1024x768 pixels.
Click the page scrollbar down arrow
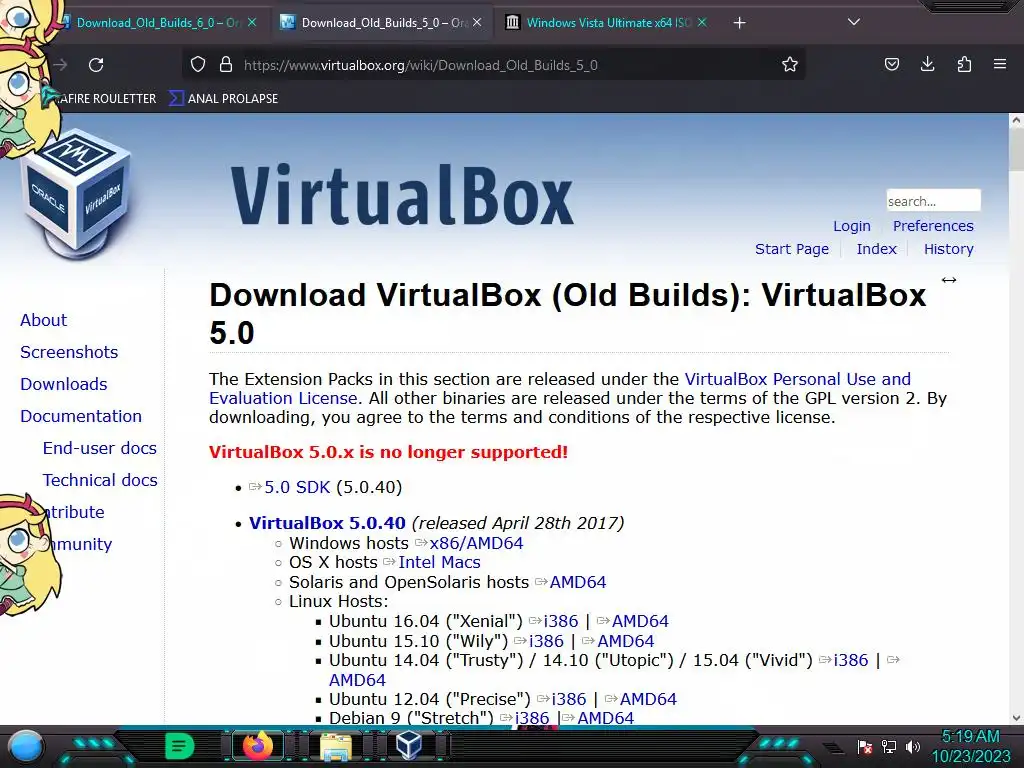click(x=1016, y=717)
